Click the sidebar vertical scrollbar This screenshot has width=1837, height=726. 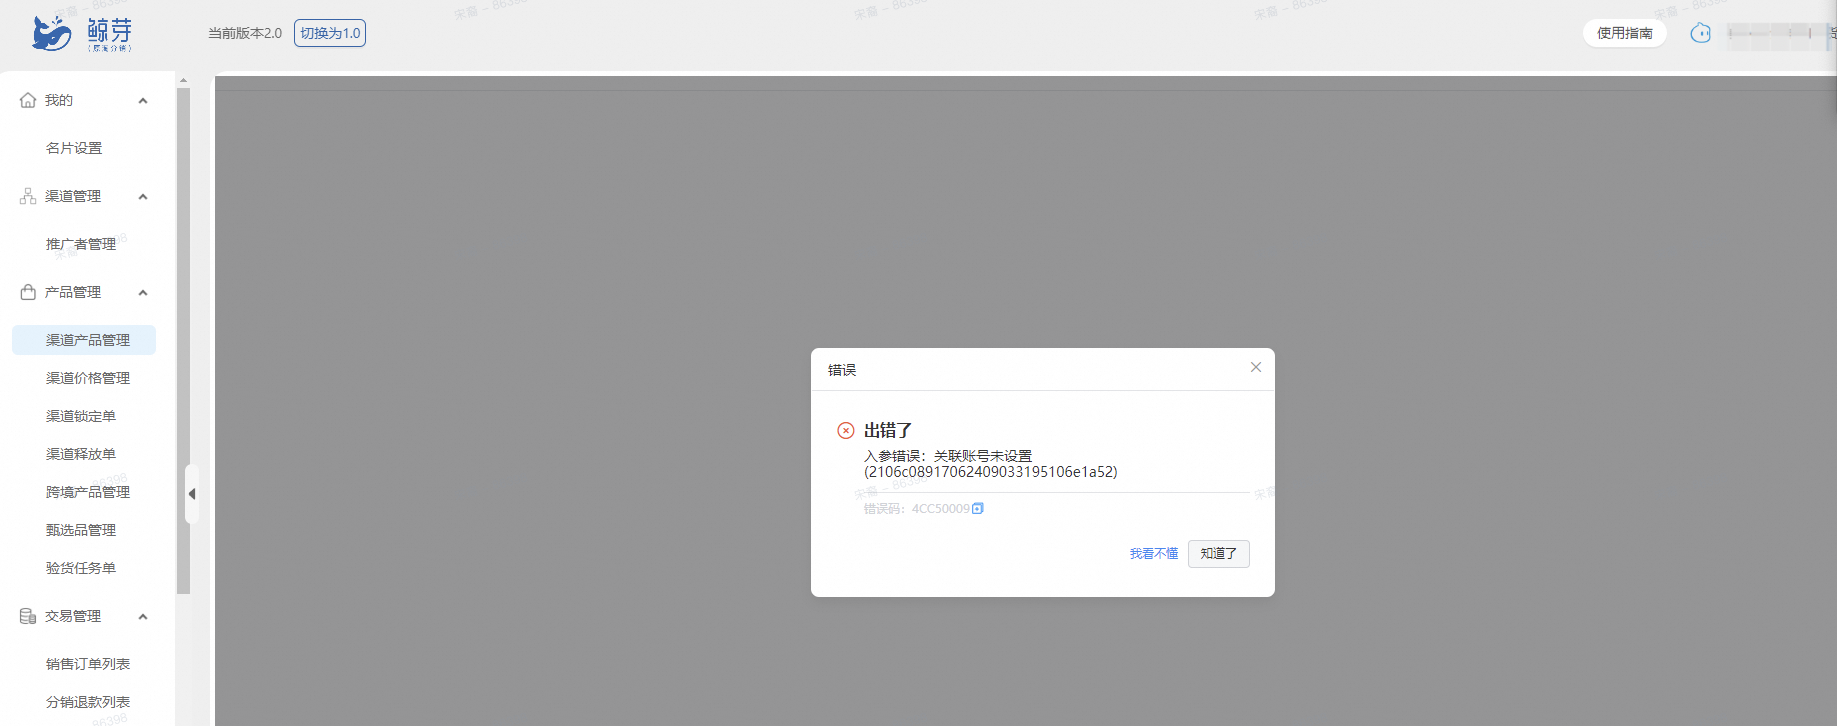click(183, 340)
